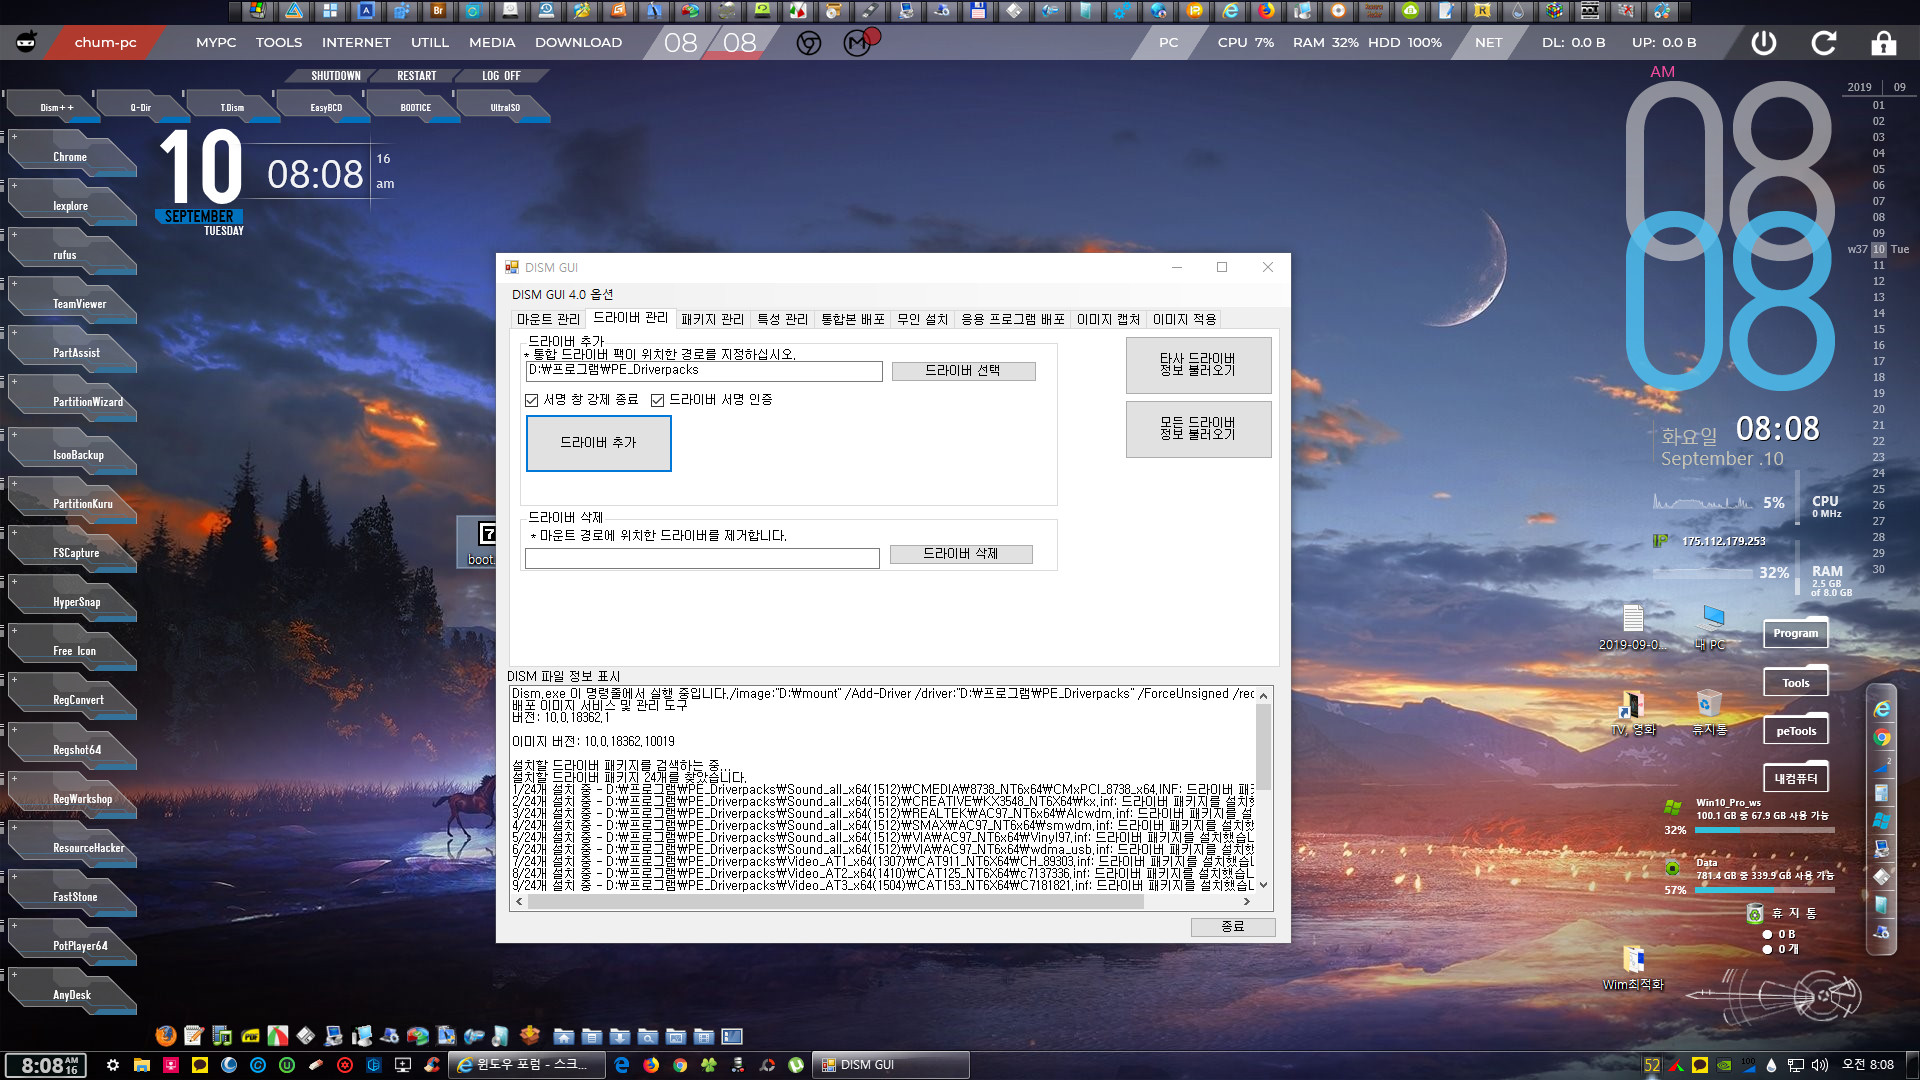This screenshot has height=1080, width=1920.
Task: Click the SHUTDOWN skin button
Action: pyautogui.click(x=335, y=76)
